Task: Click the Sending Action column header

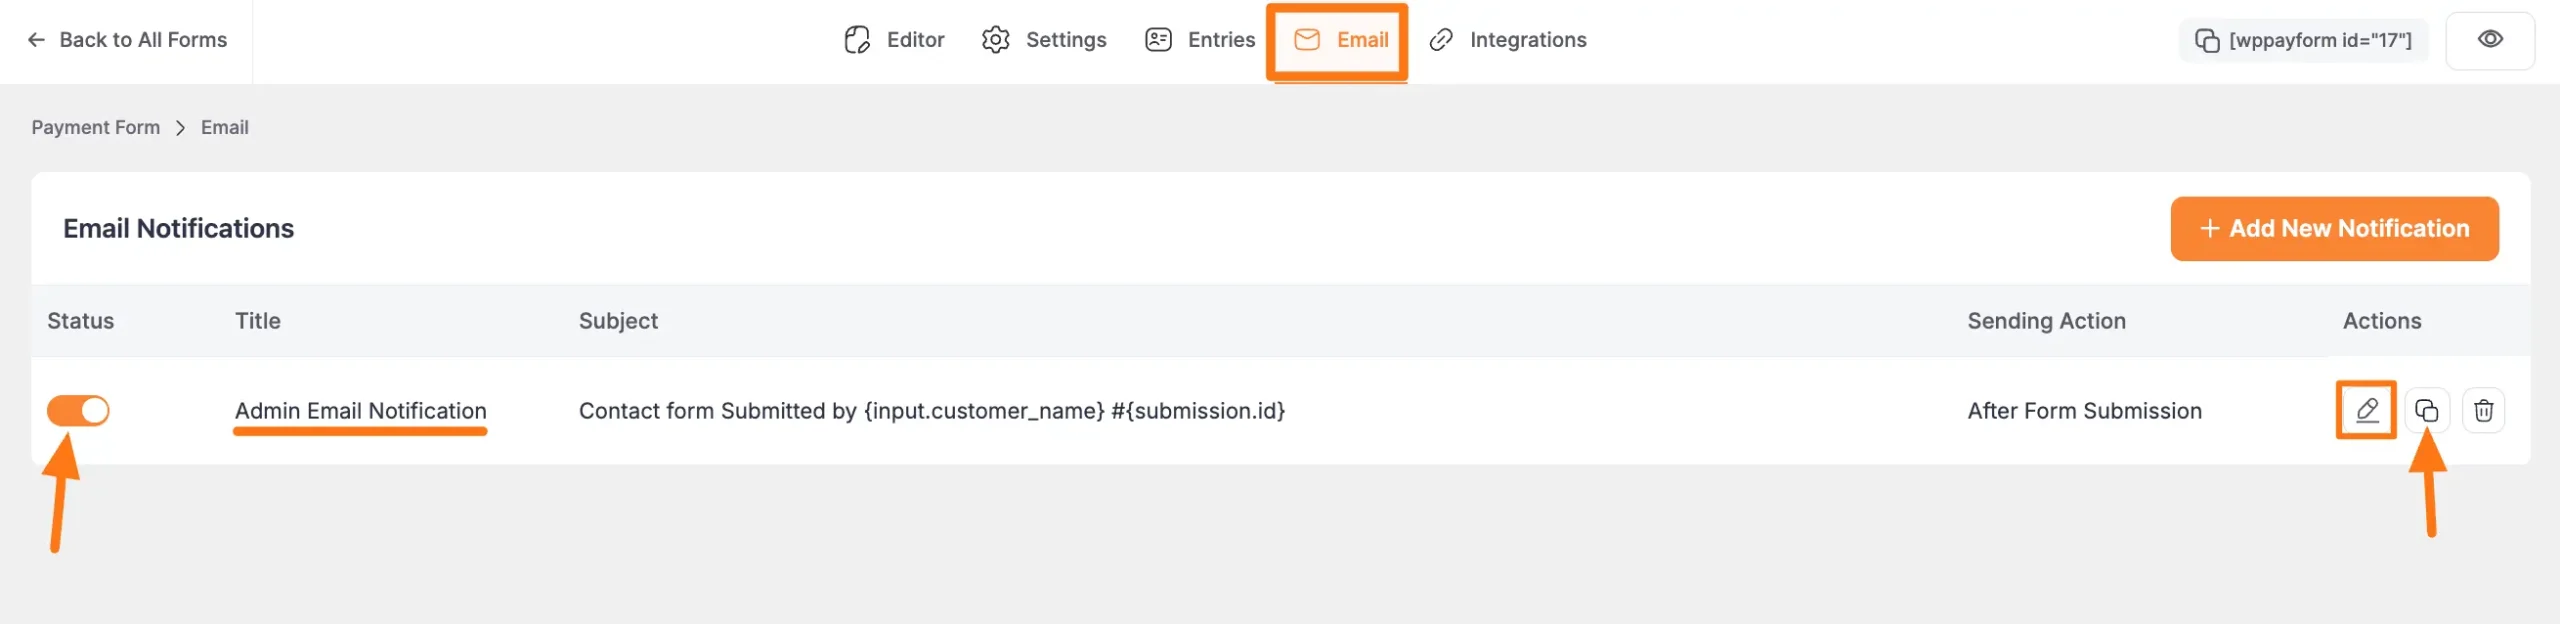Action: point(2046,321)
